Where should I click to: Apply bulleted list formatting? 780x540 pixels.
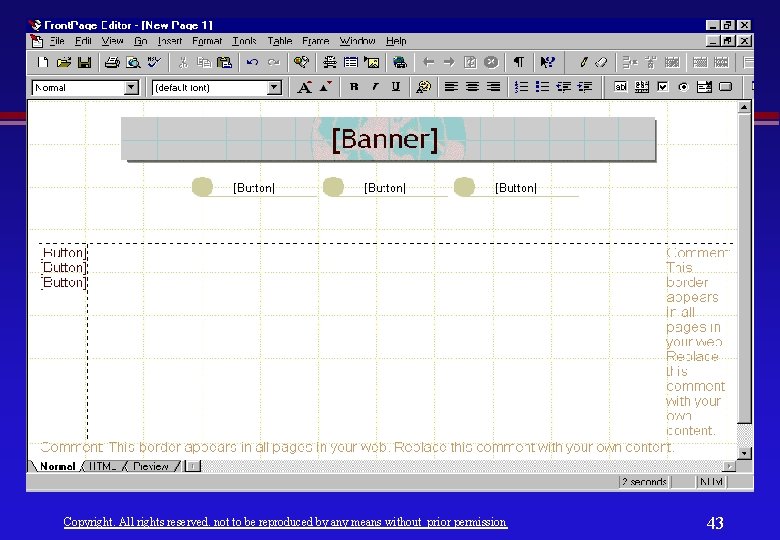542,87
